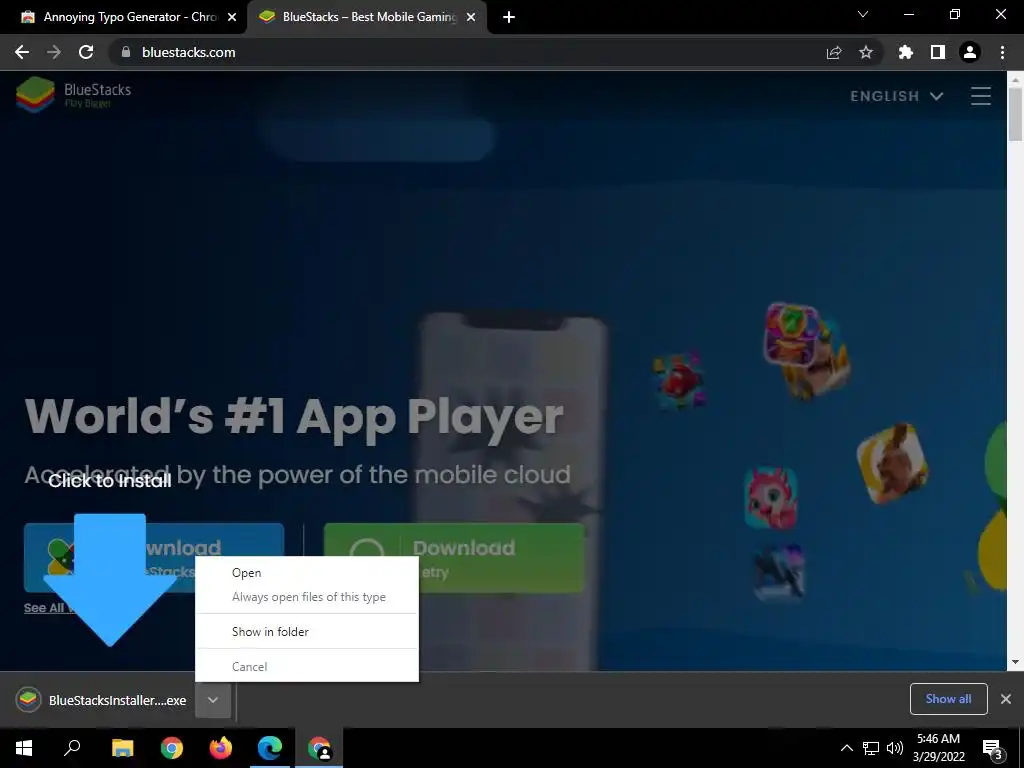Open the Chrome profile avatar
This screenshot has width=1024, height=768.
tap(970, 52)
